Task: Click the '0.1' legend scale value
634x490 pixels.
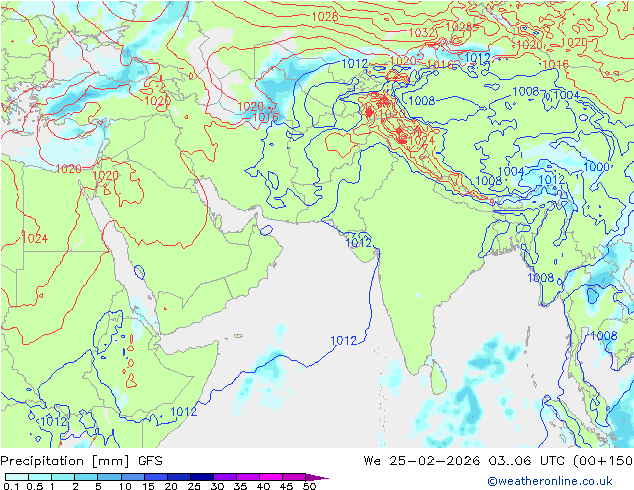Action: point(10,486)
